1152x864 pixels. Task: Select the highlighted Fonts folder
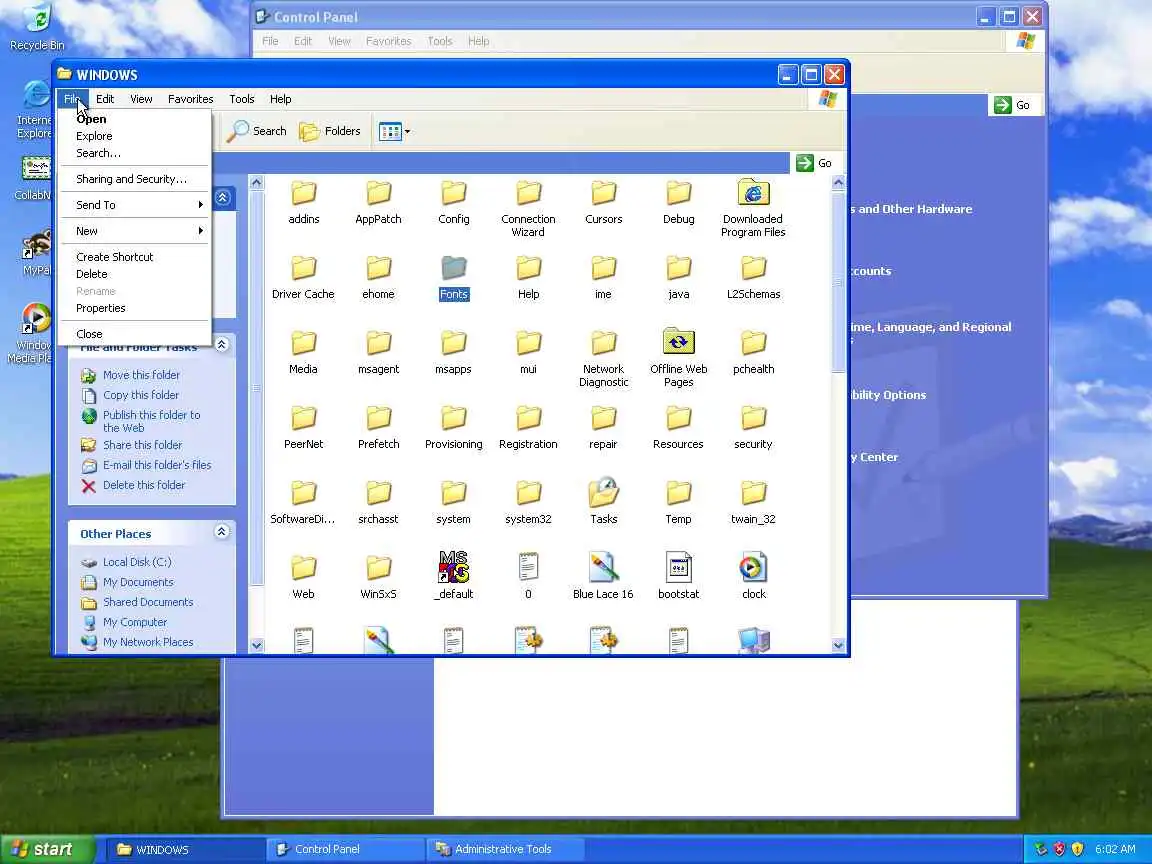pyautogui.click(x=453, y=278)
